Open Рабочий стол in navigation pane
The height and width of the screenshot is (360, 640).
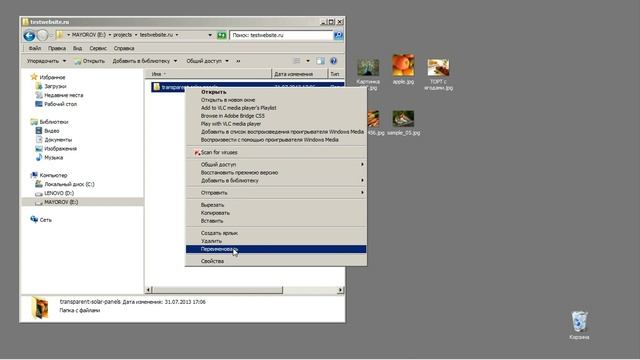56,104
